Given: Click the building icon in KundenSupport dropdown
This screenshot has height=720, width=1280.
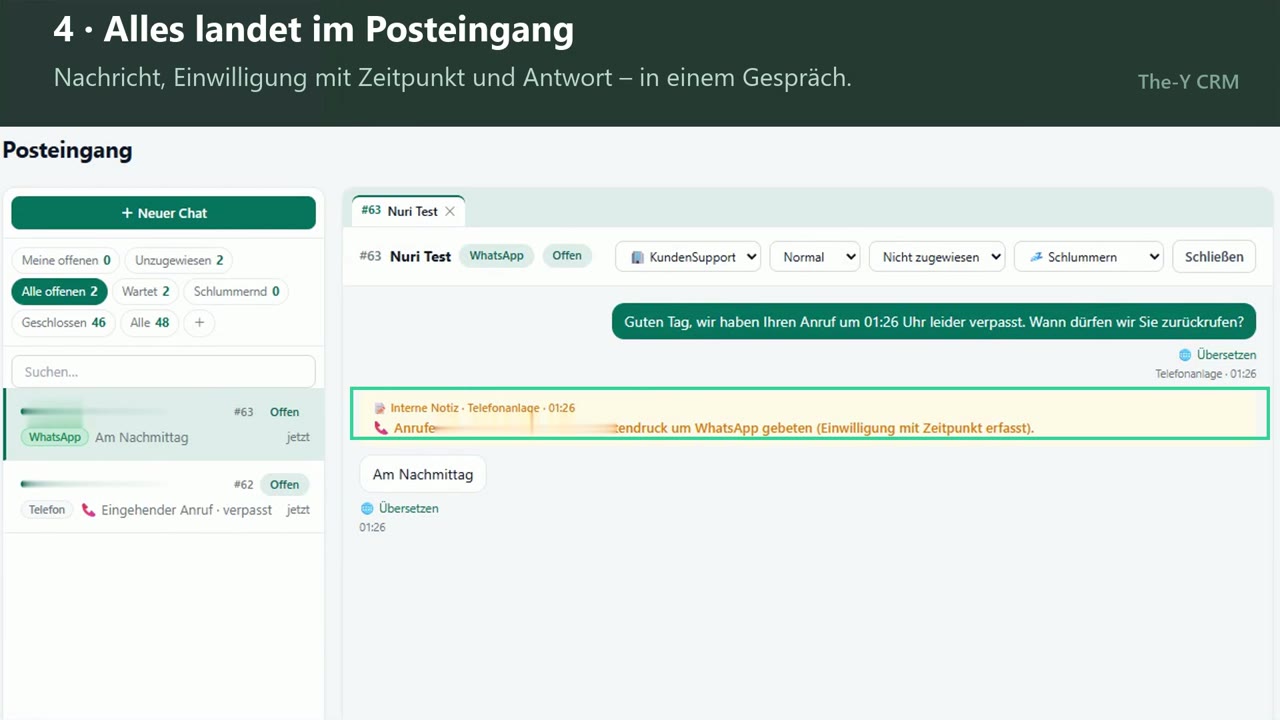Looking at the screenshot, I should coord(637,258).
